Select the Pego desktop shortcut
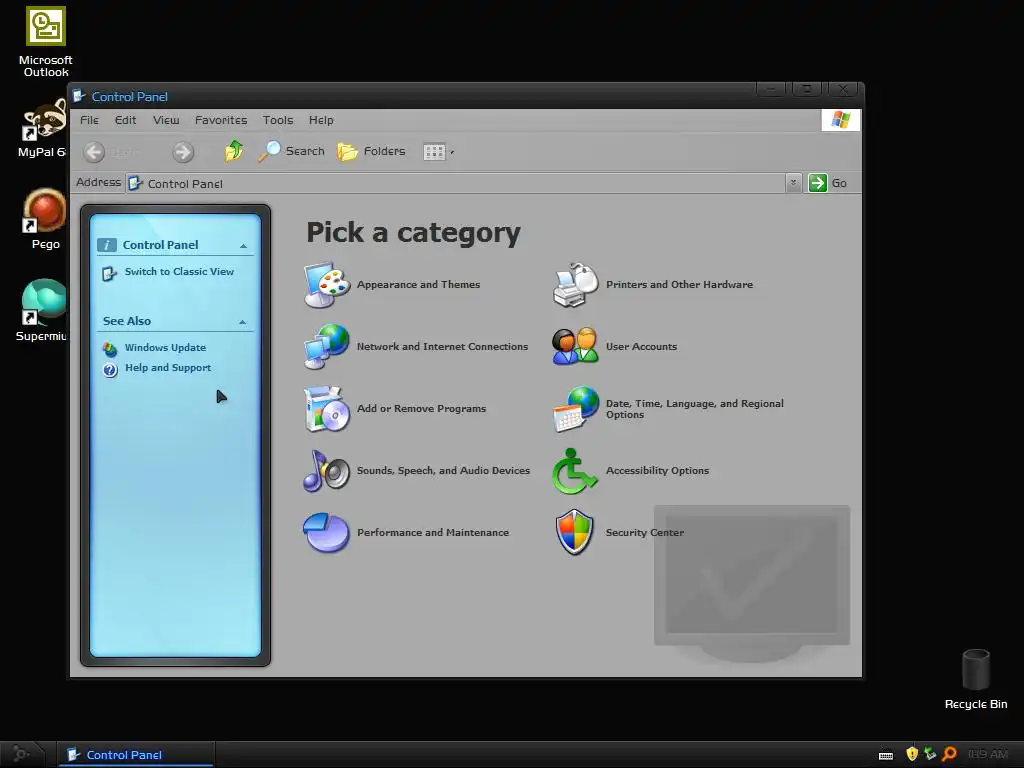This screenshot has width=1024, height=768. pos(45,219)
